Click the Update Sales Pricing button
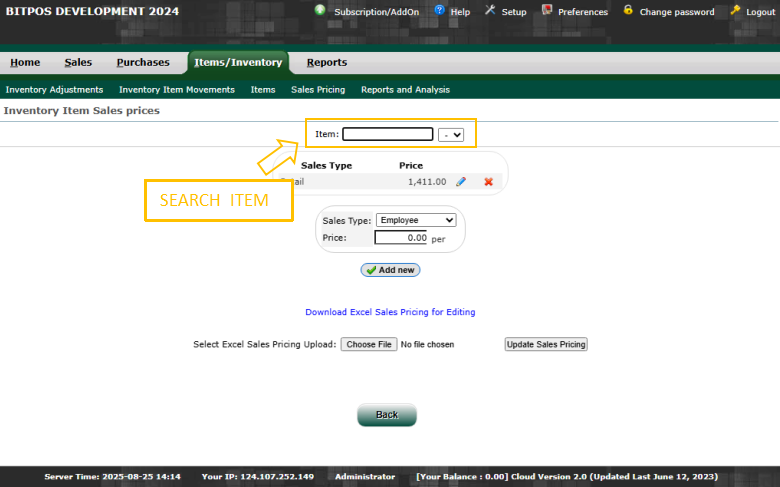Screen dimensions: 780x487 [x=546, y=344]
